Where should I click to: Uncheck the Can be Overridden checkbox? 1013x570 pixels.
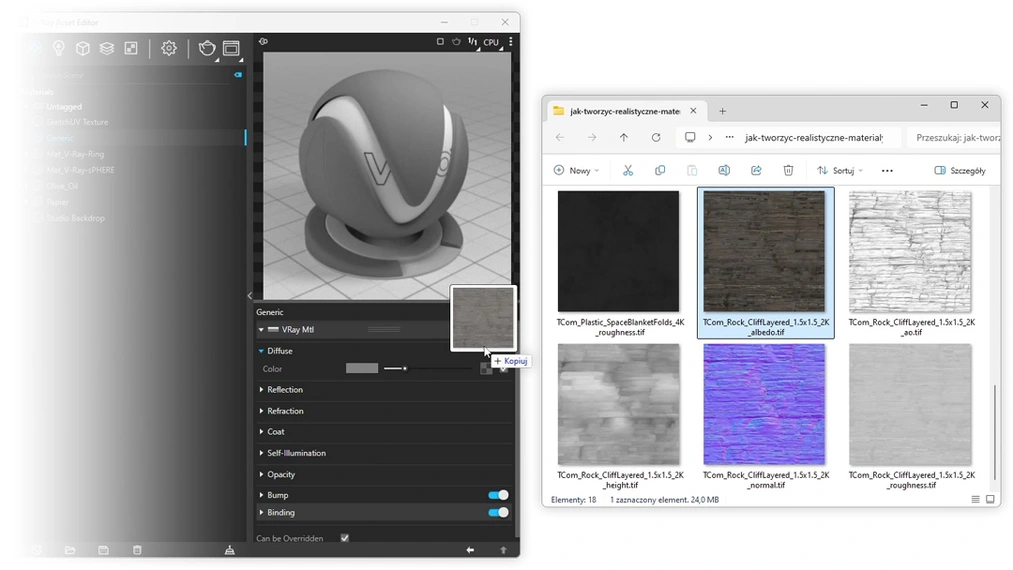pyautogui.click(x=345, y=538)
